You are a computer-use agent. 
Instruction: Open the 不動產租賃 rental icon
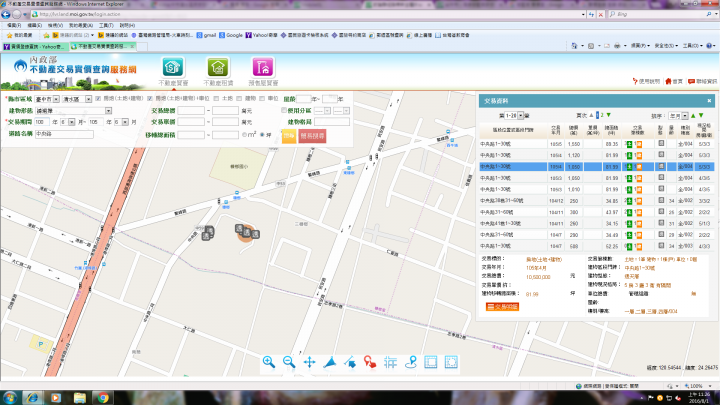coord(218,68)
